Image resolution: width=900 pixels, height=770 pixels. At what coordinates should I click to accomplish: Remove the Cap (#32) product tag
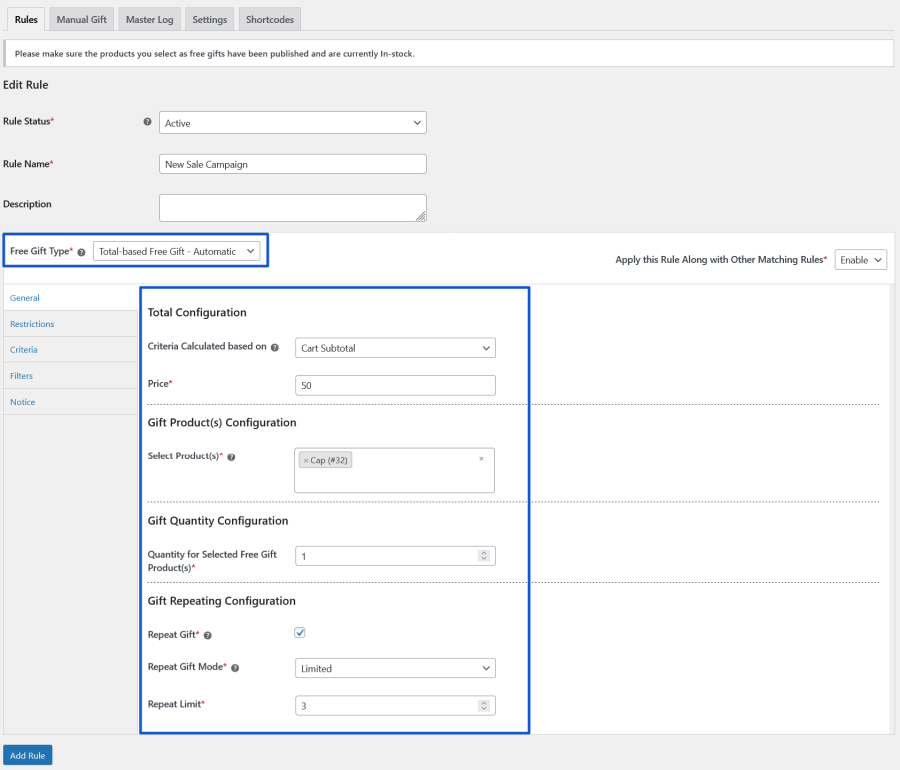point(306,461)
